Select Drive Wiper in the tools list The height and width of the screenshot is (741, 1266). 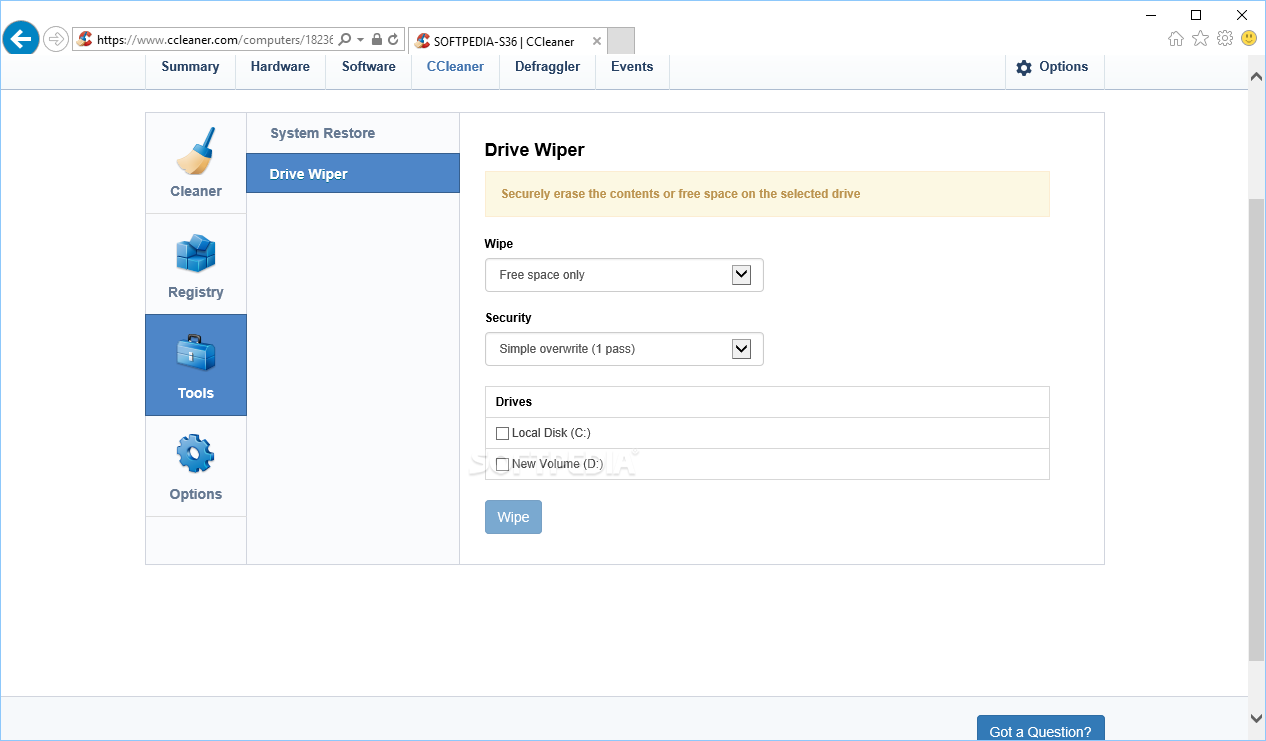[353, 173]
